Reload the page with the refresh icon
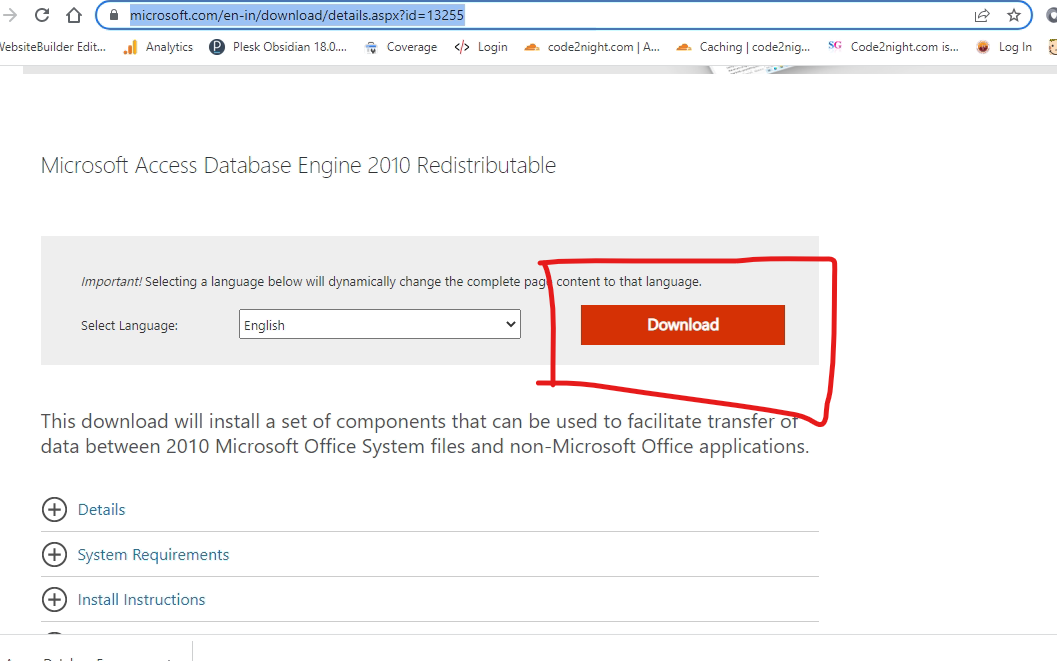Viewport: 1057px width, 661px height. click(x=42, y=15)
